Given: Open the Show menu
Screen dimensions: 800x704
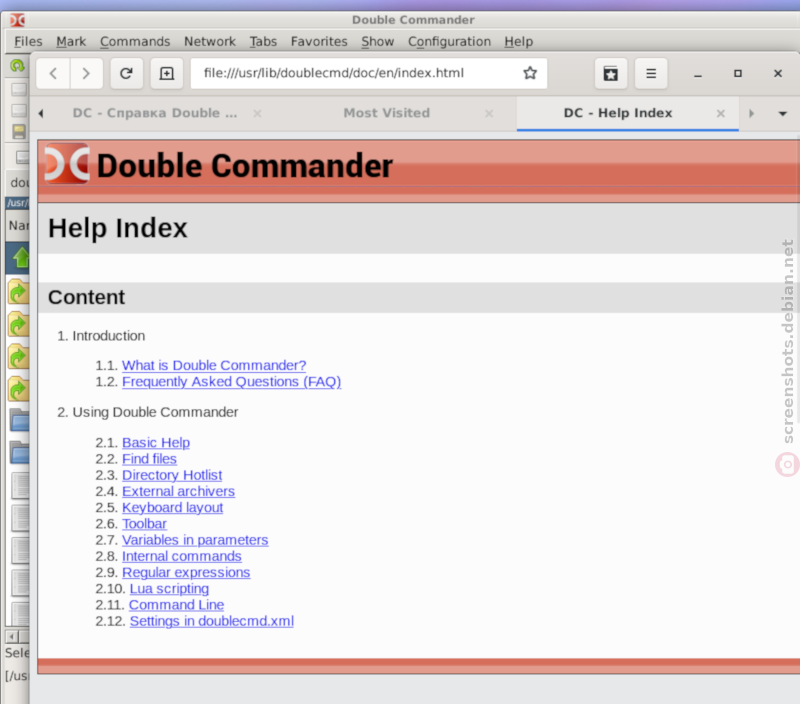Looking at the screenshot, I should (378, 41).
